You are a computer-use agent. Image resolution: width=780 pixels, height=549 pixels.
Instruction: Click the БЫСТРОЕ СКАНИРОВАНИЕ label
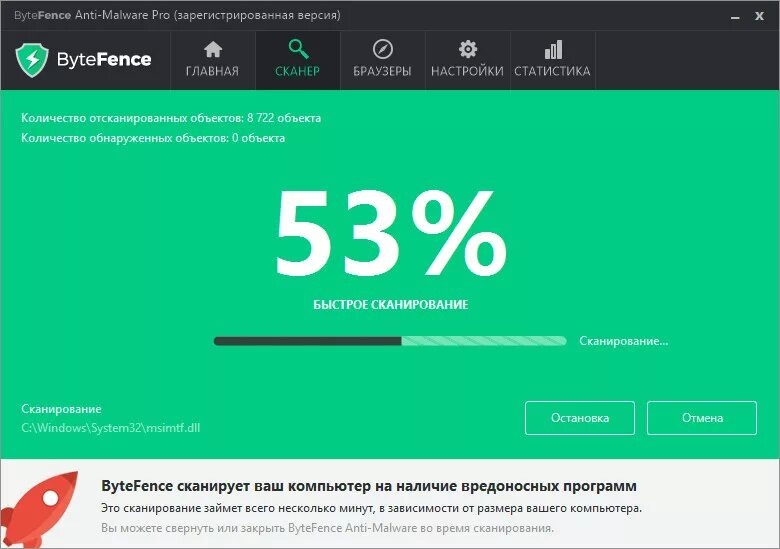(390, 304)
